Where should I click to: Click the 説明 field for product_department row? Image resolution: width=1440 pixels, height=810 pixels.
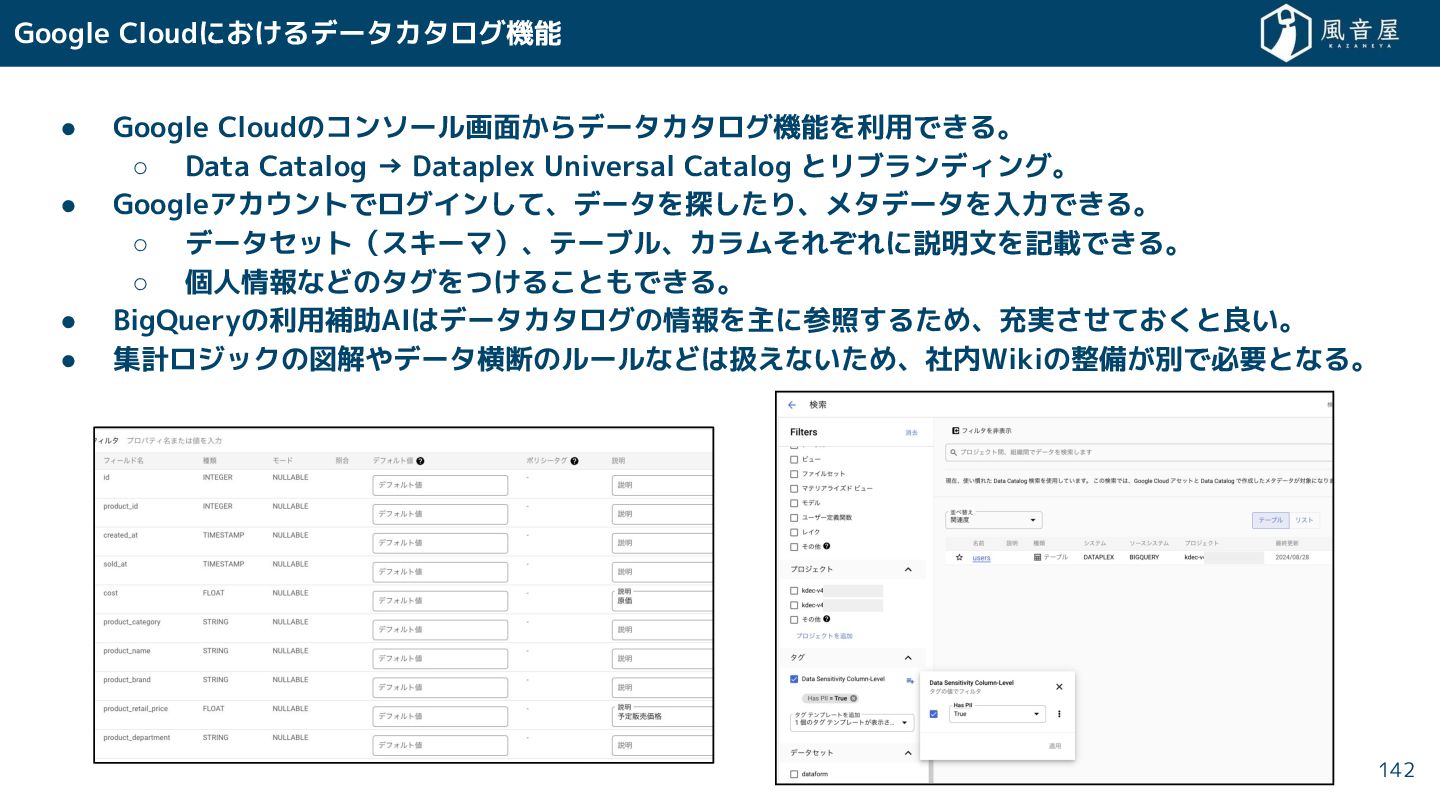tap(662, 746)
